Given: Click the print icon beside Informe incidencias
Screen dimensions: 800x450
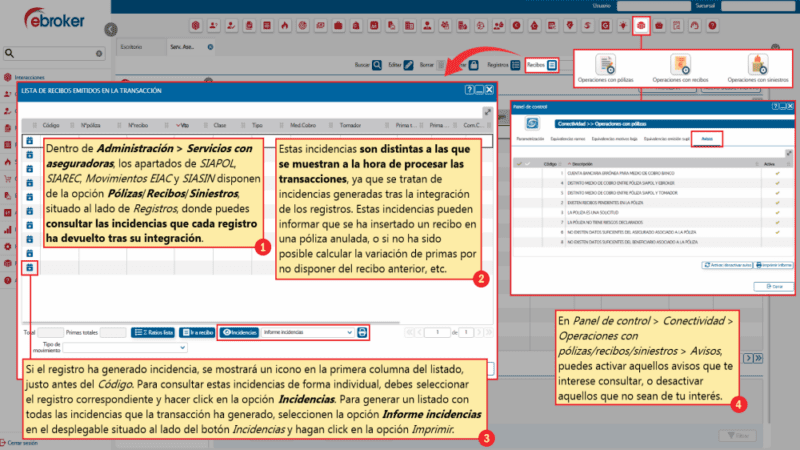Looking at the screenshot, I should [363, 331].
